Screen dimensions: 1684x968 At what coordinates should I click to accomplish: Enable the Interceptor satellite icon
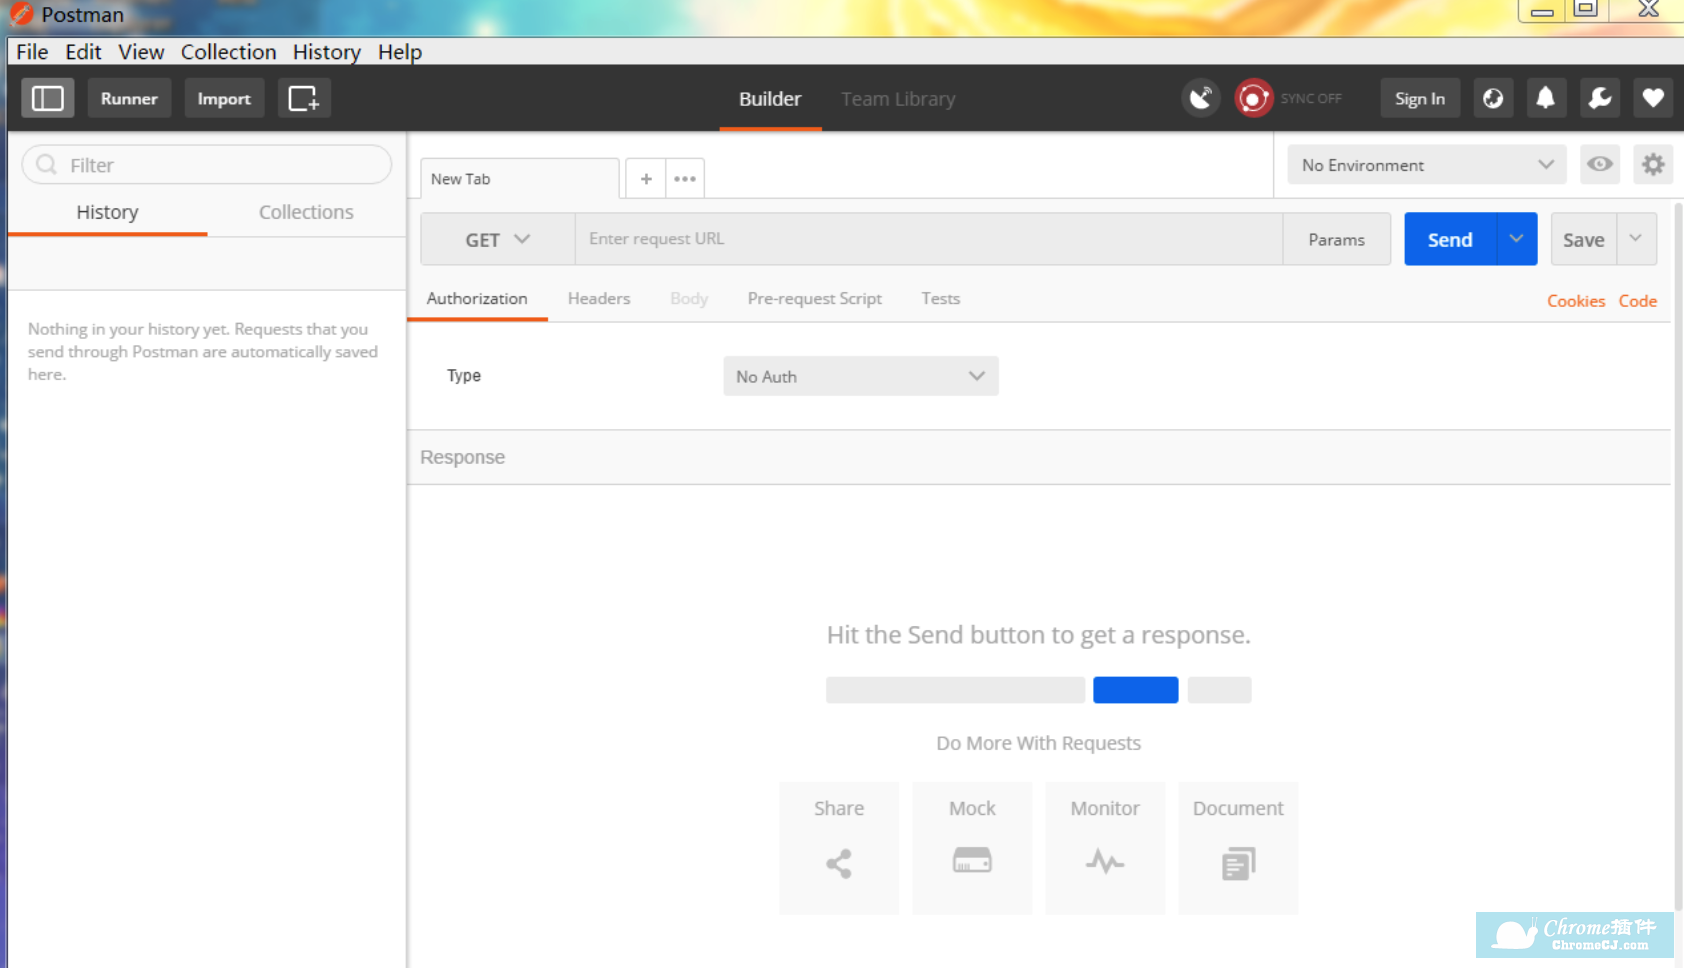click(1200, 98)
